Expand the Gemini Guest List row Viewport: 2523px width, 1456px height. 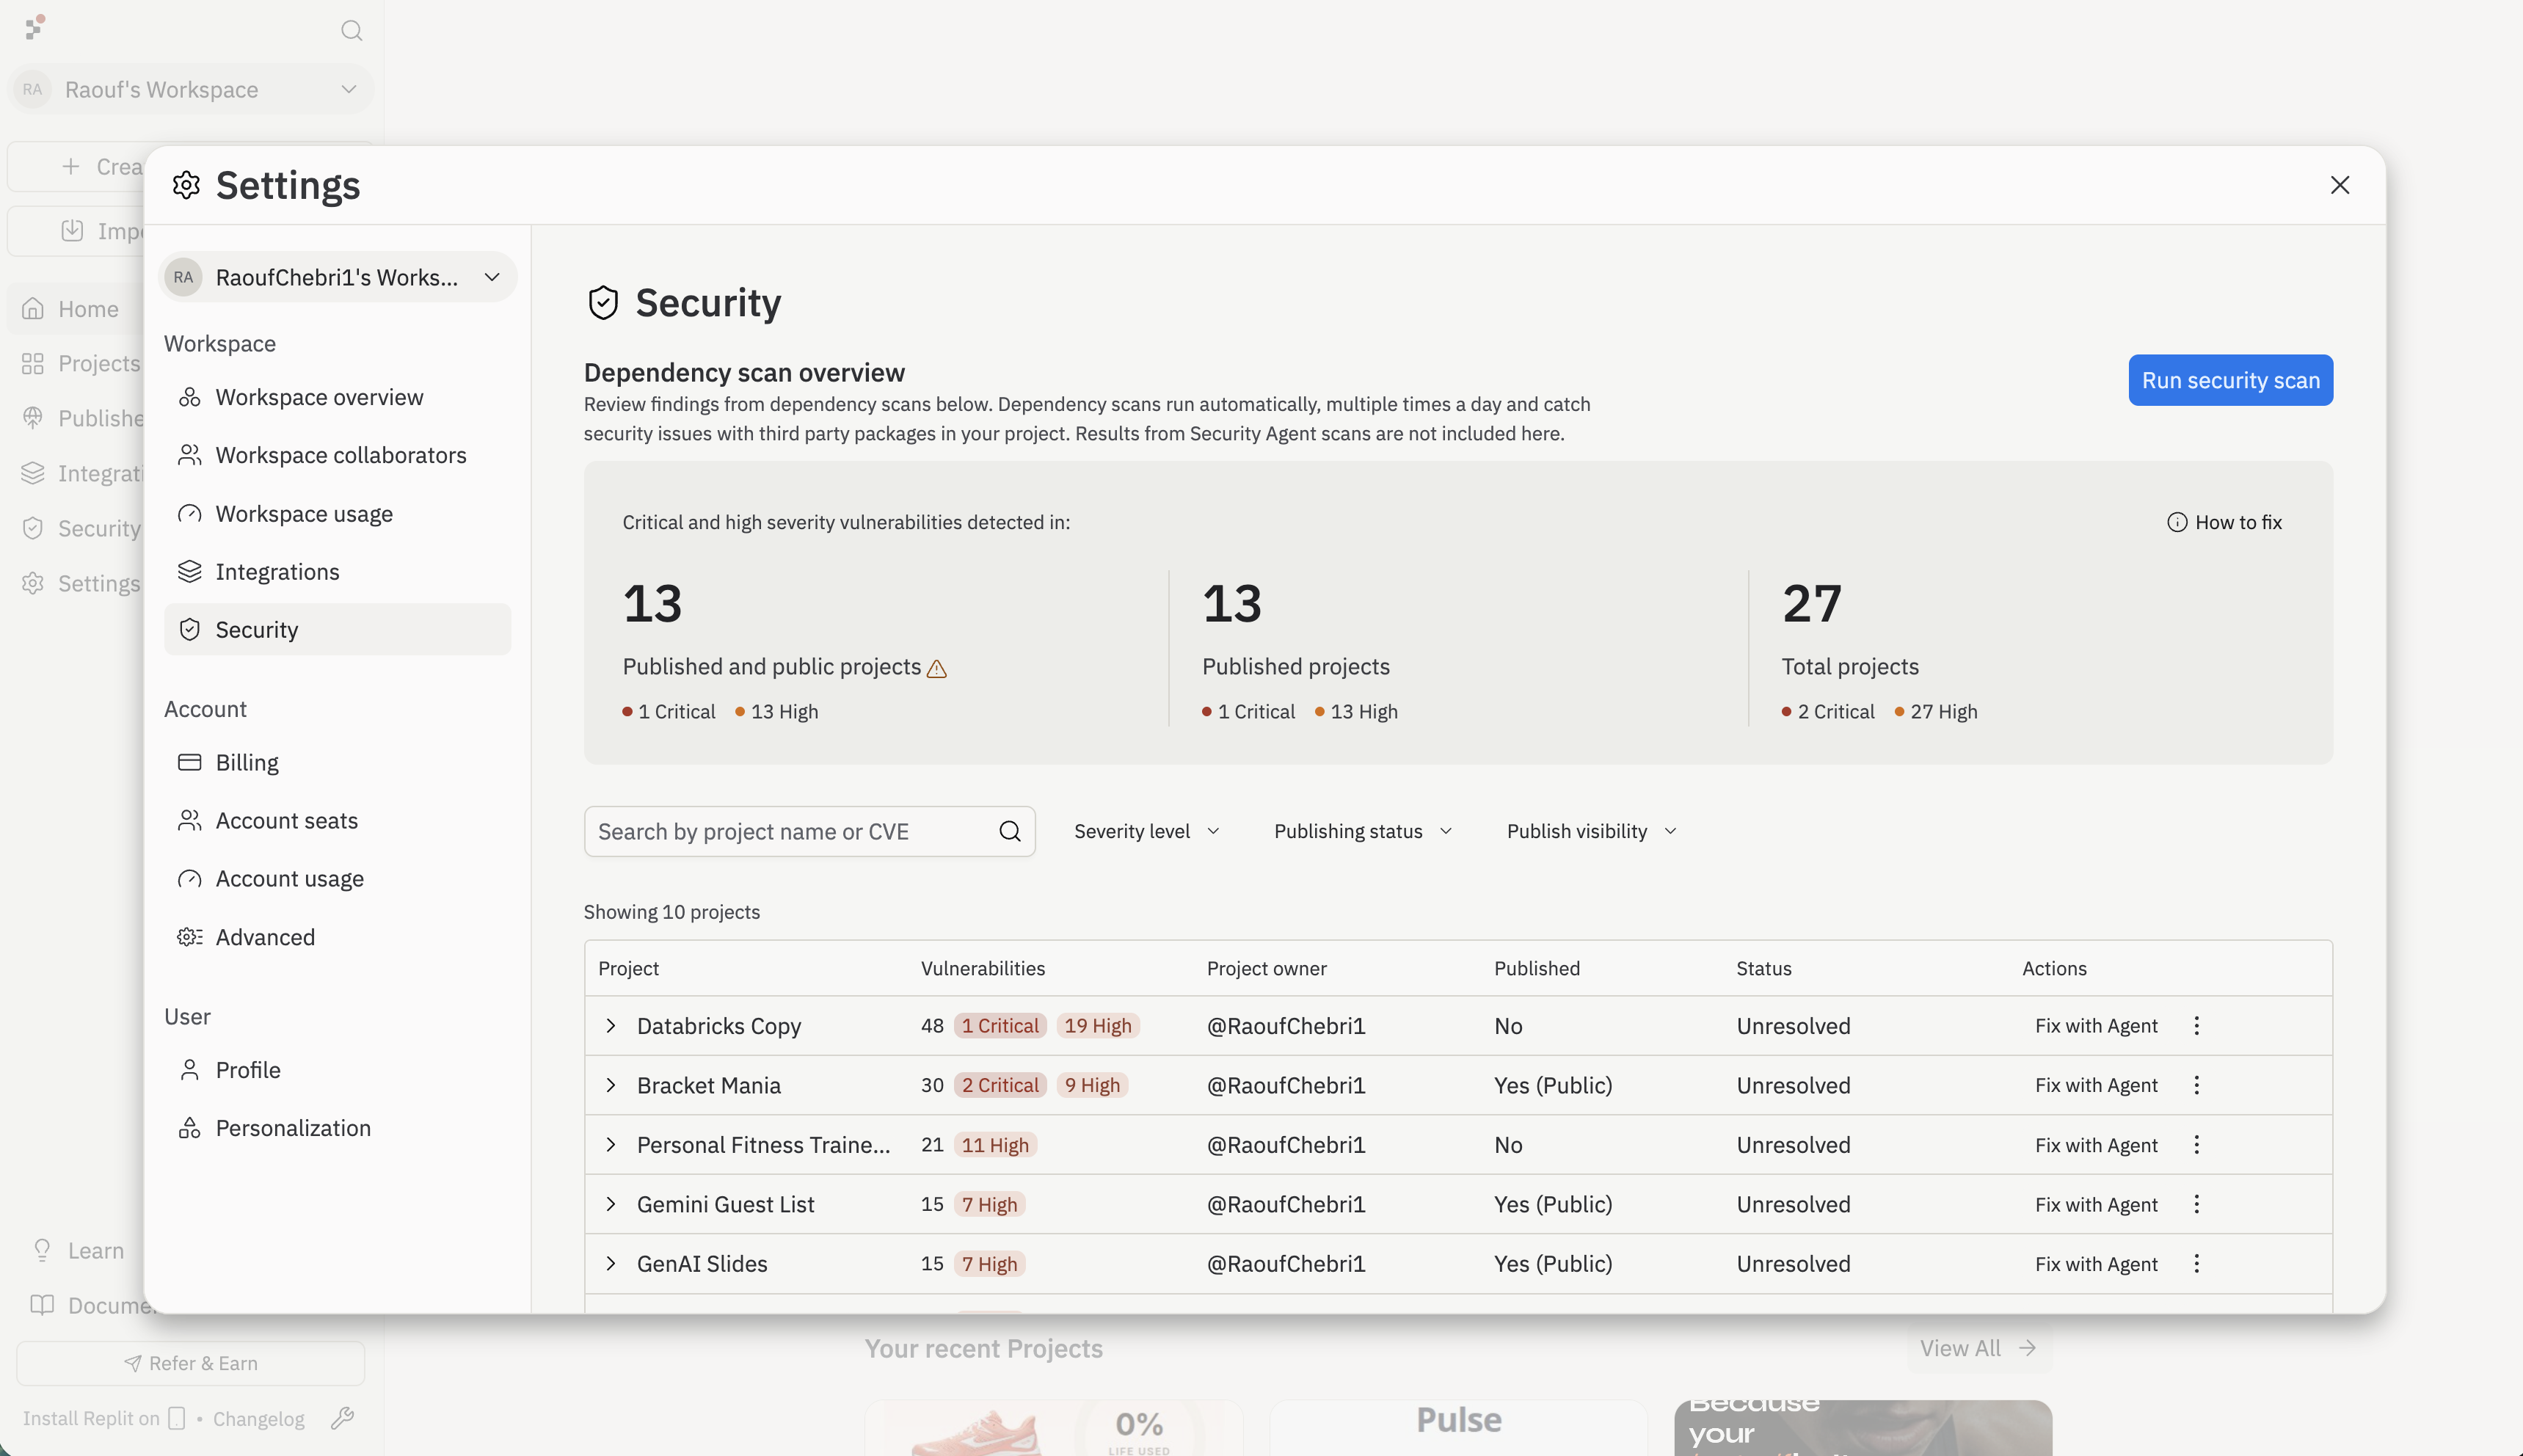(x=610, y=1204)
